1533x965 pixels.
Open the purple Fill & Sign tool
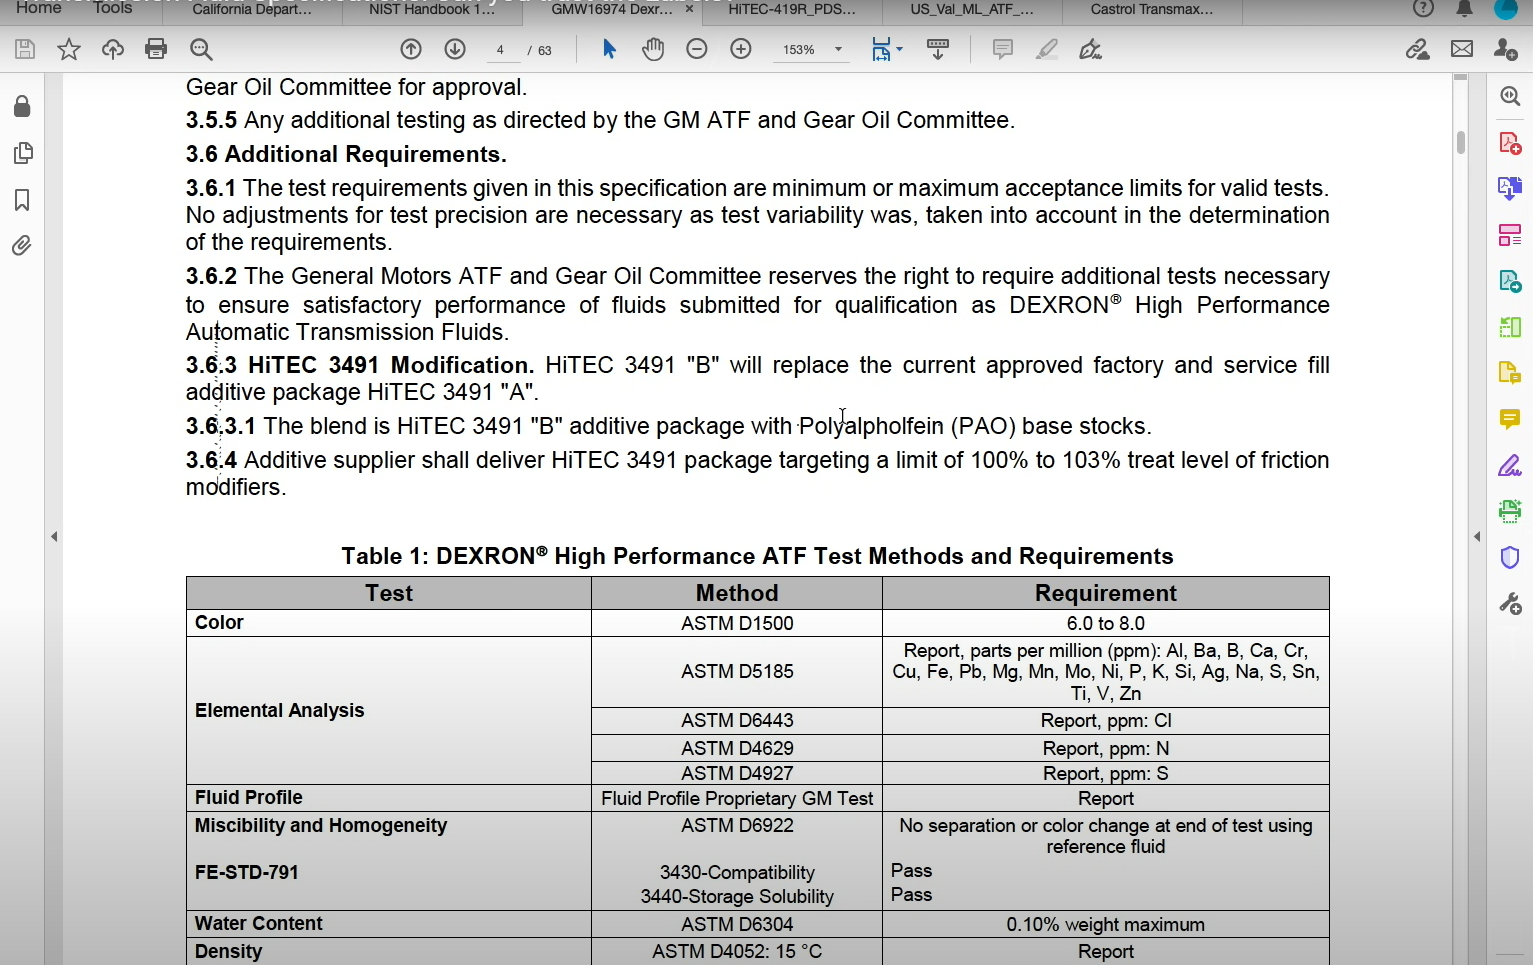(1510, 465)
